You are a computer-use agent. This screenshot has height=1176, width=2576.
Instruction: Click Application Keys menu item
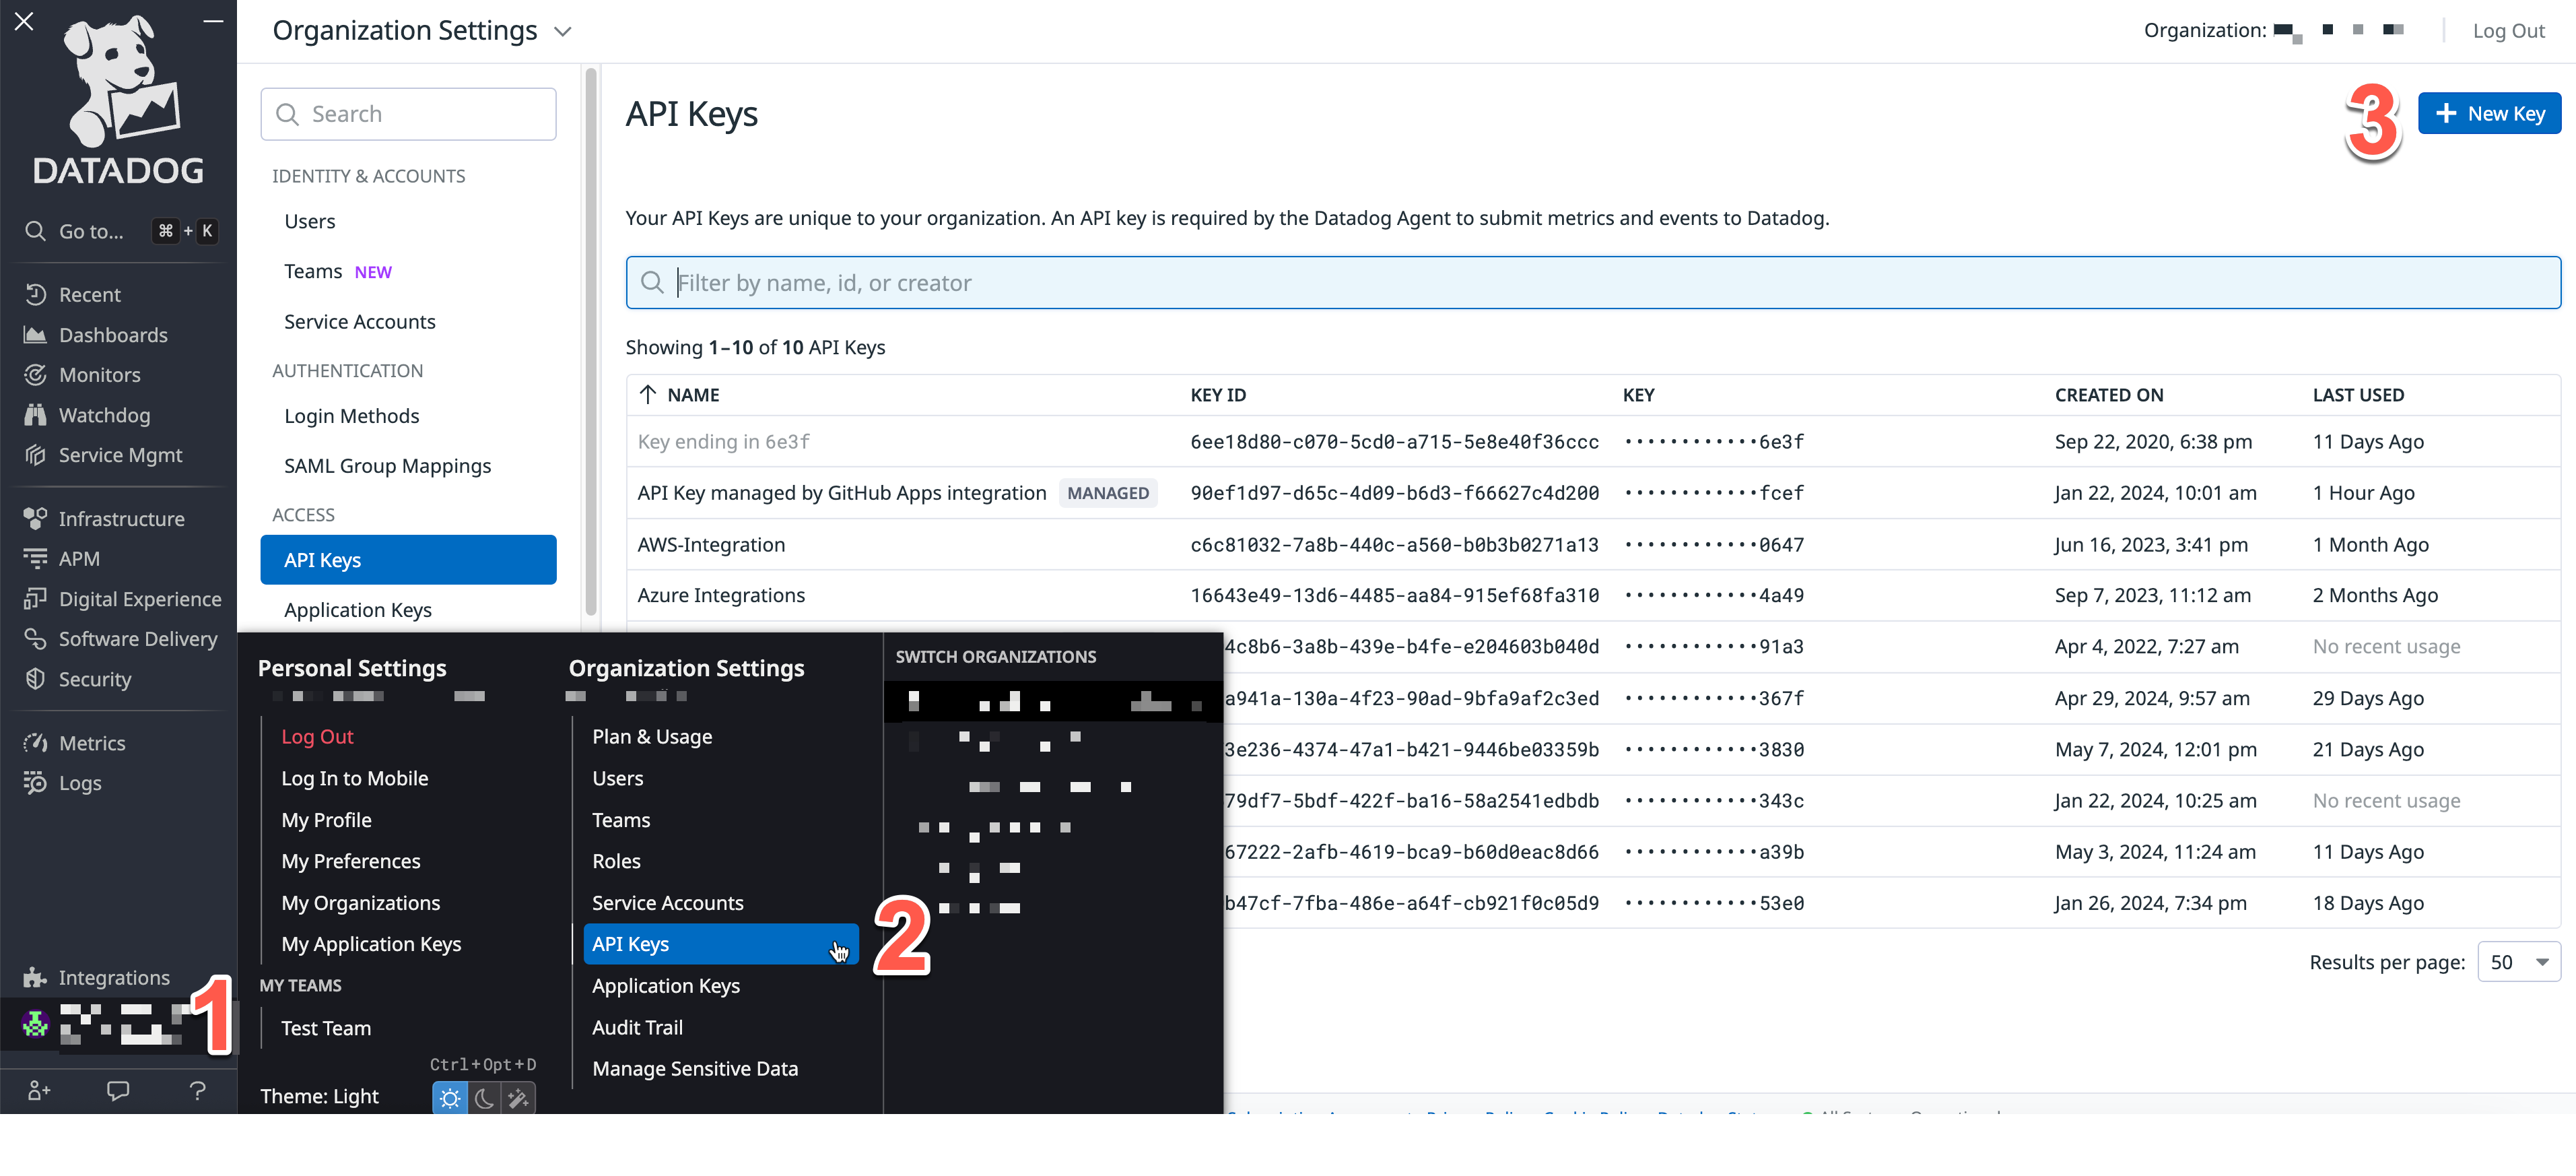coord(665,984)
